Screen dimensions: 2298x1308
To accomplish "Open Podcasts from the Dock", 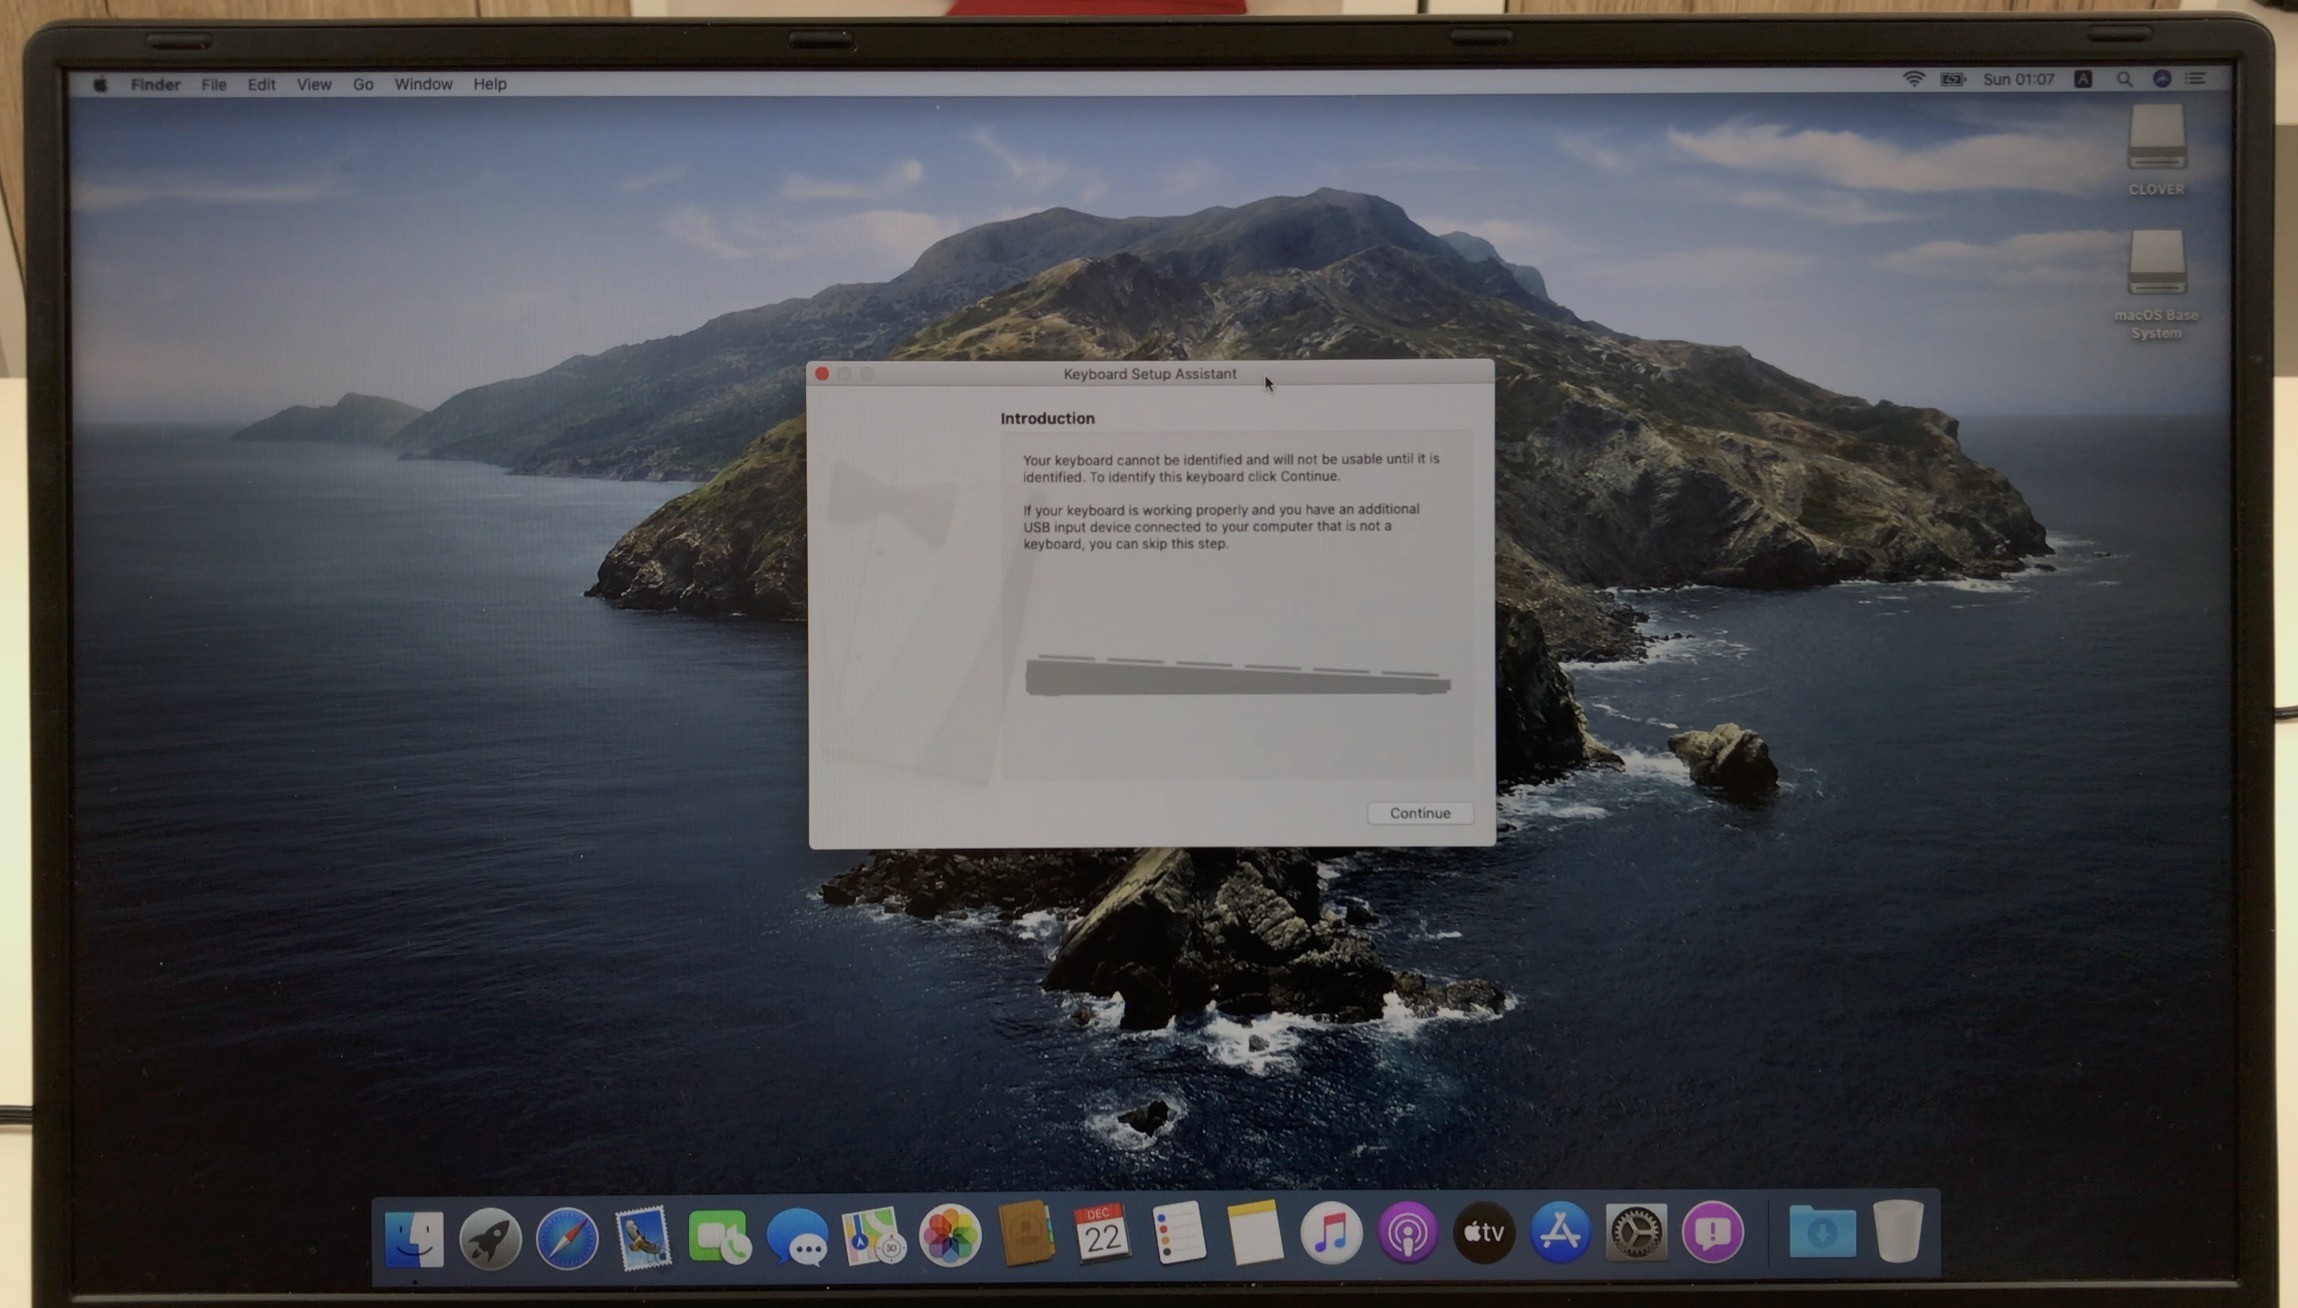I will click(x=1407, y=1233).
